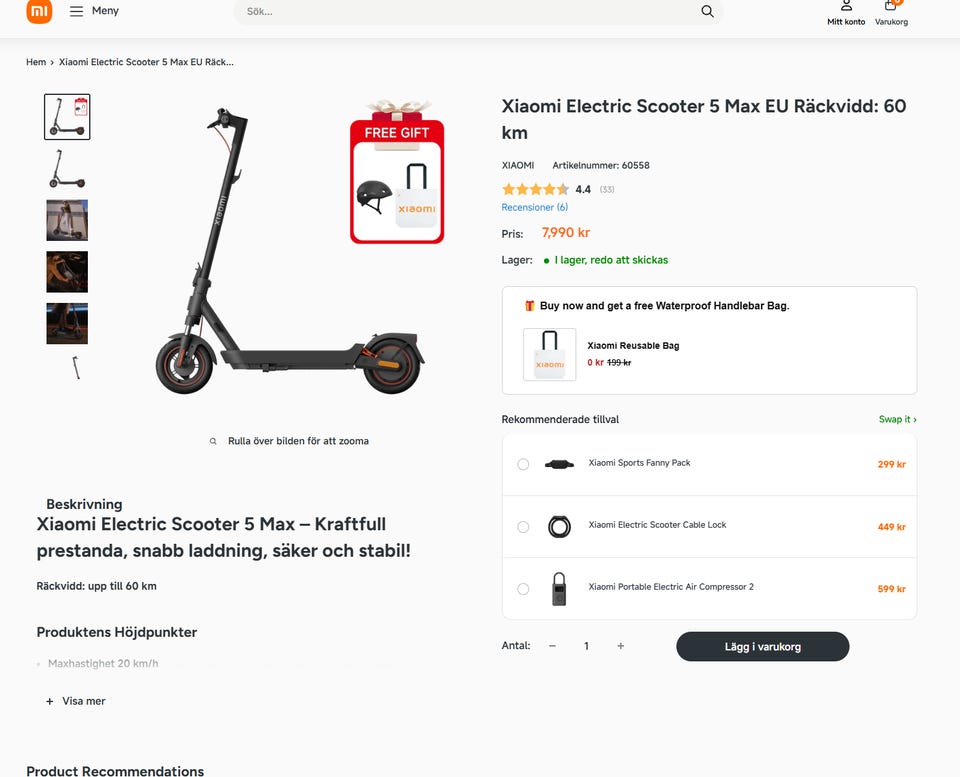
Task: Select Xiaomi Sports Fanny Pack option
Action: pos(523,464)
